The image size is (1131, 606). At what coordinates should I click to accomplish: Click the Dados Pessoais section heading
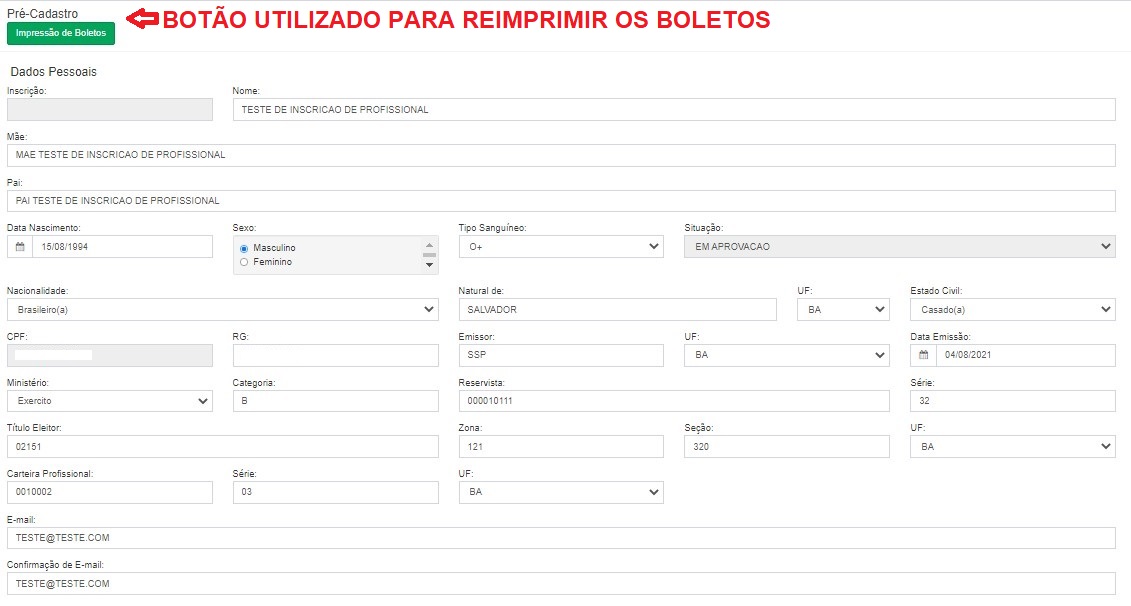pyautogui.click(x=53, y=72)
